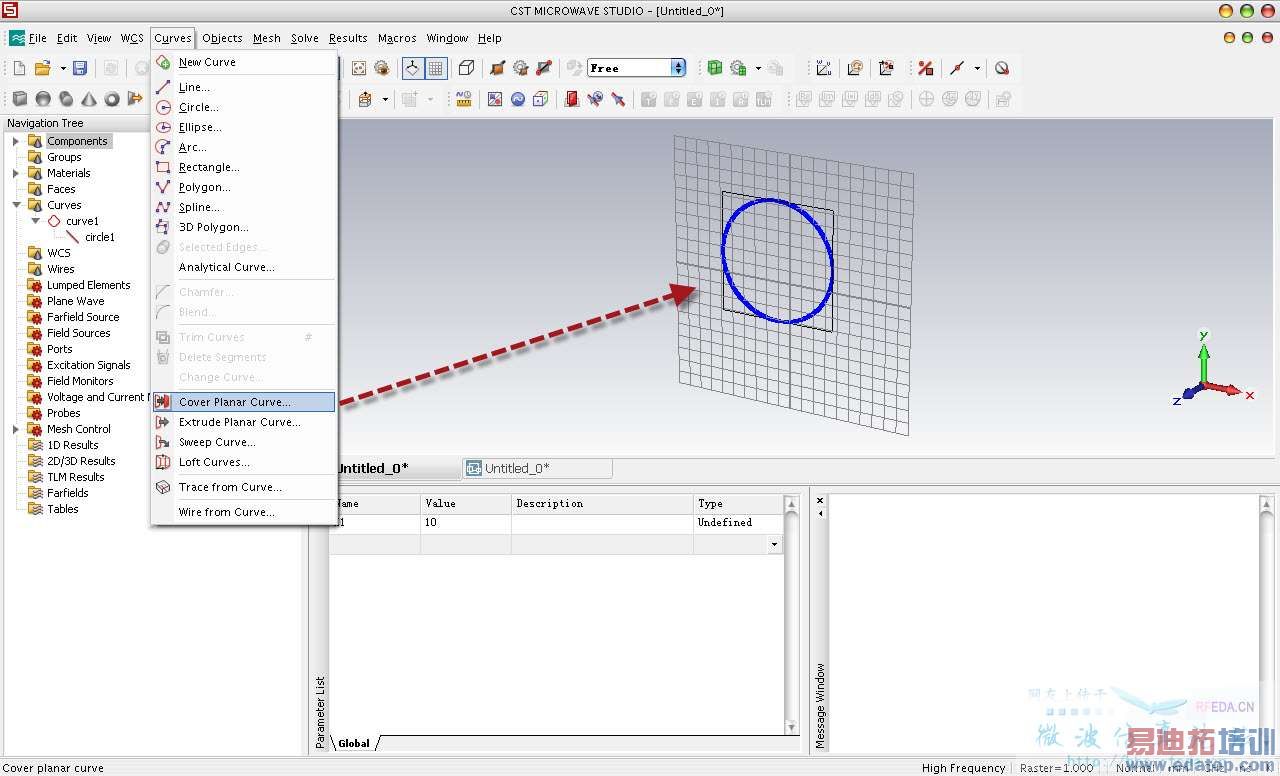Click the New file toolbar icon
The image size is (1280, 776).
(x=19, y=68)
